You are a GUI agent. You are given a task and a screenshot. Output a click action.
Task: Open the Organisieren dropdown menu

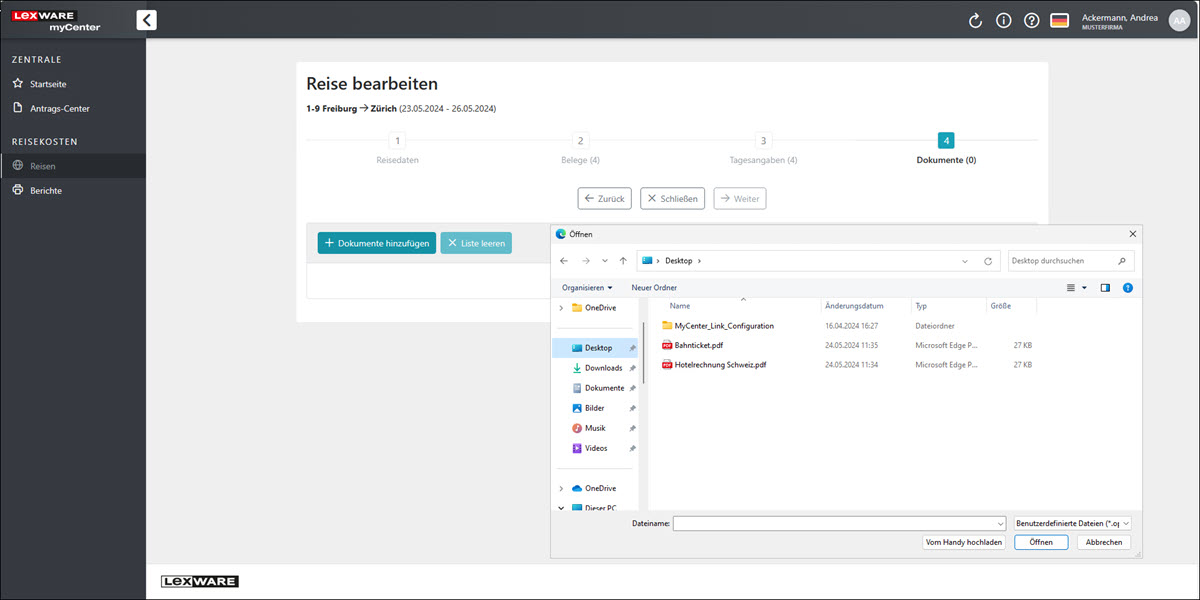tap(587, 288)
